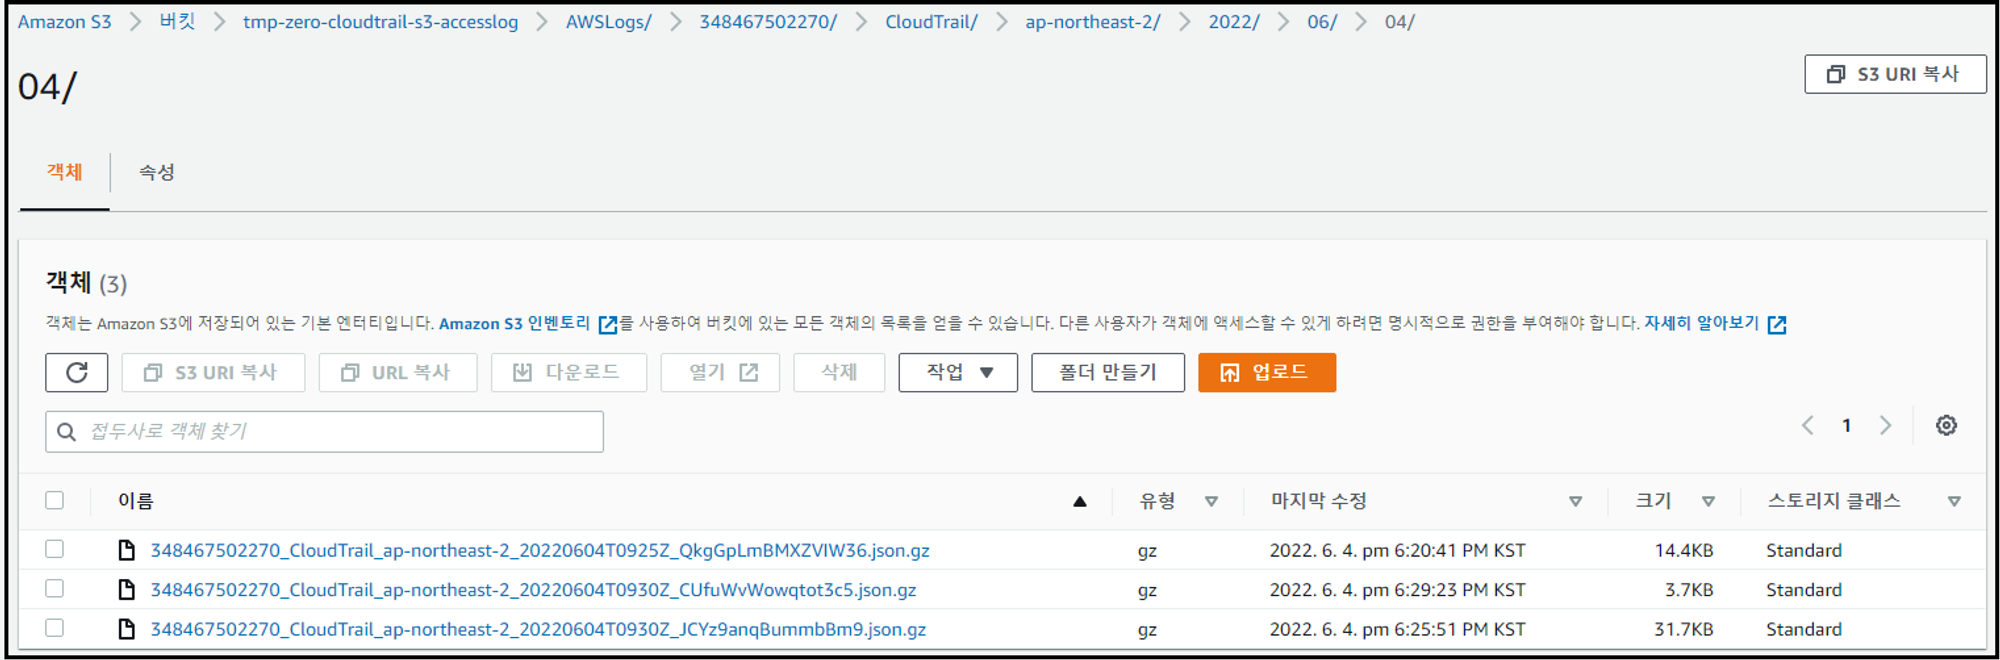The height and width of the screenshot is (660, 2000).
Task: Open 버킷 breadcrumb link
Action: click(177, 22)
